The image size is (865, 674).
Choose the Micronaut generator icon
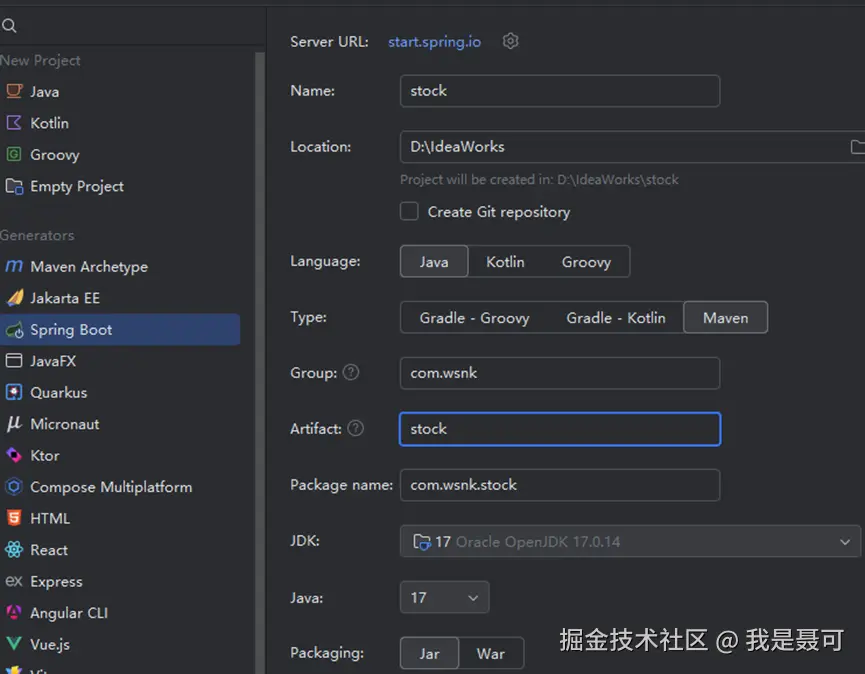14,424
